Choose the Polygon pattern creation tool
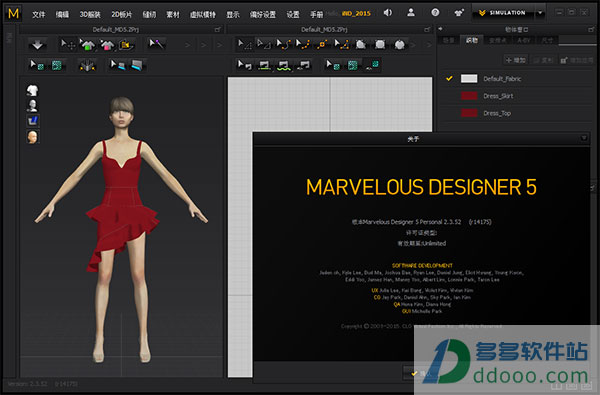This screenshot has width=600, height=395. point(360,45)
